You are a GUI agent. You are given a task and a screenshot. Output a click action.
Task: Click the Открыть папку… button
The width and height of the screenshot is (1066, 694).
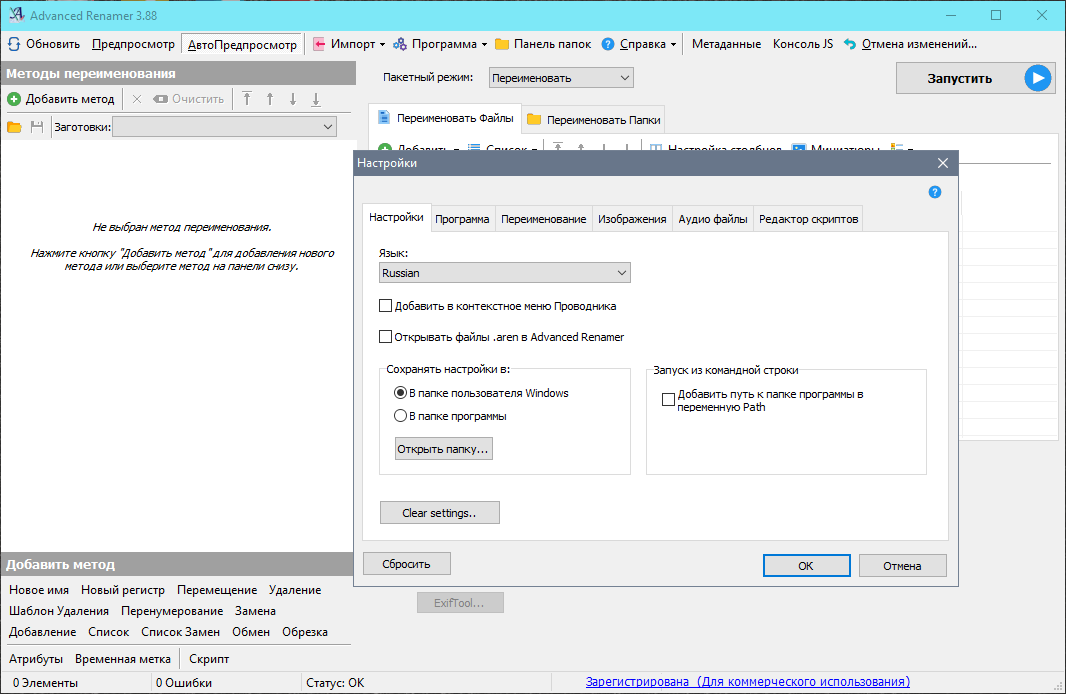coord(443,449)
